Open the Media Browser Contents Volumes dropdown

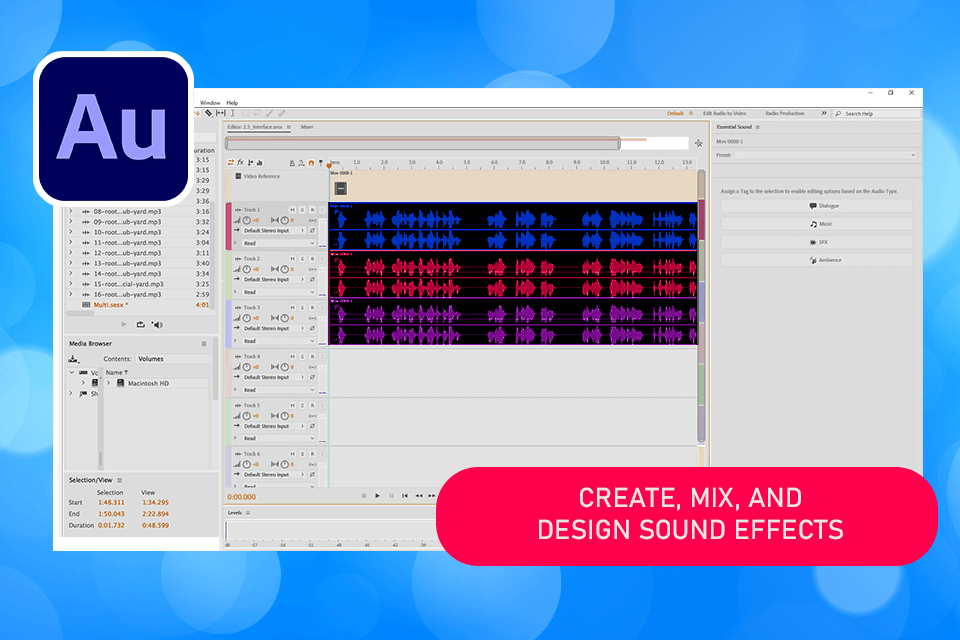click(171, 359)
